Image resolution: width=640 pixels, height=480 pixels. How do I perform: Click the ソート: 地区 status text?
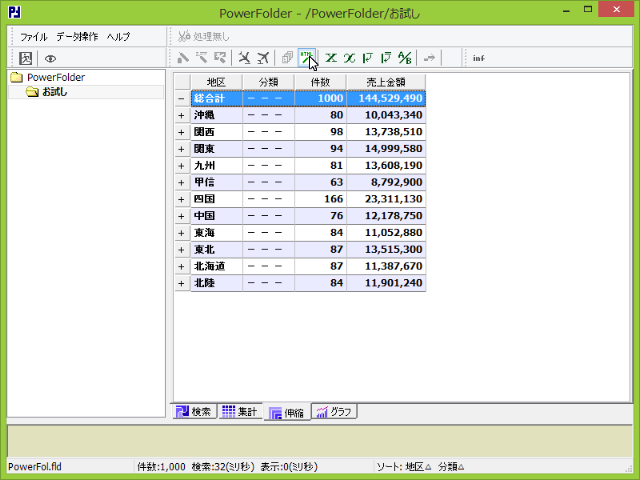[404, 467]
